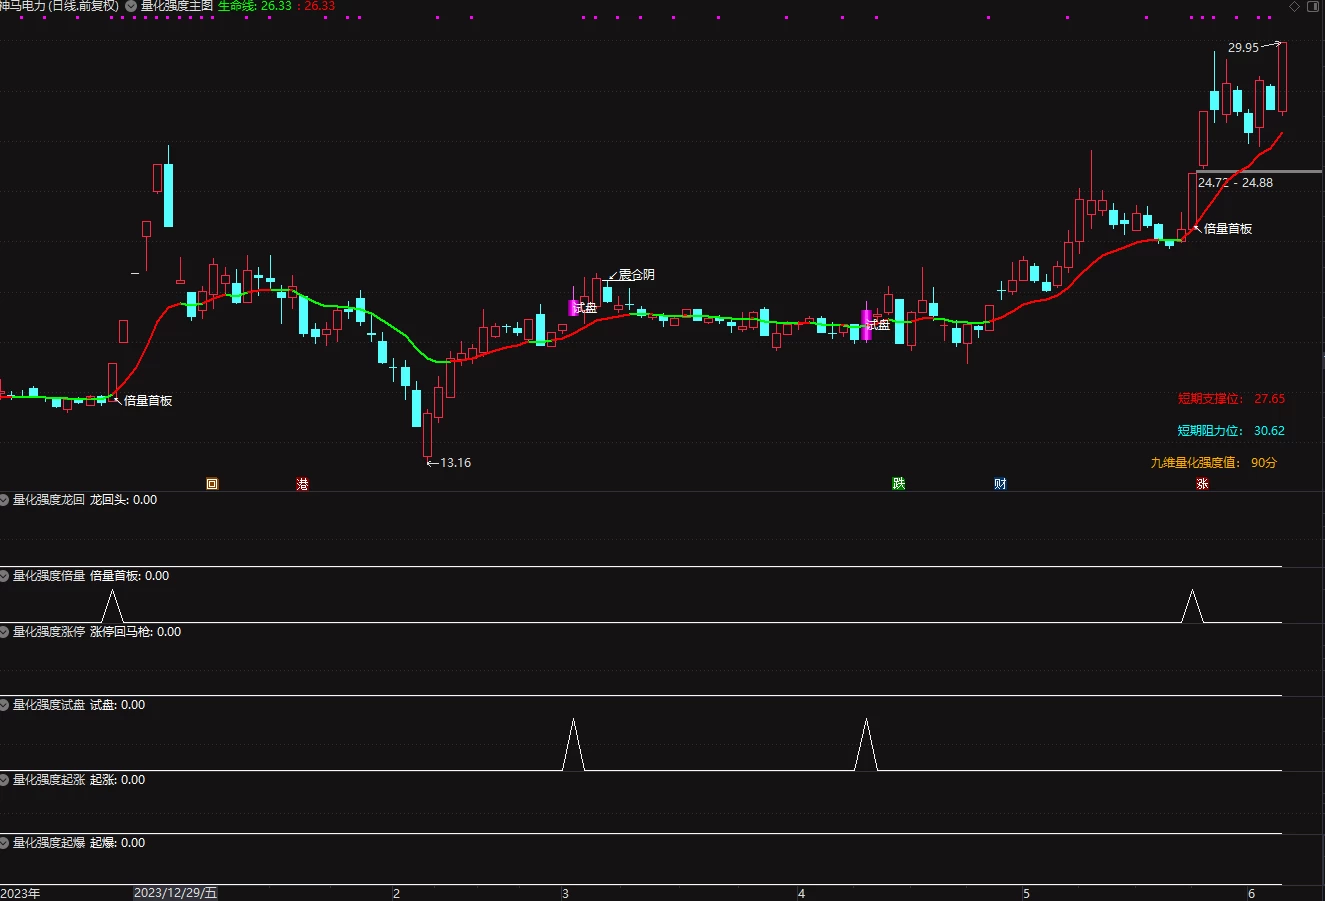Click the 2023年 label on time axis
This screenshot has height=901, width=1325.
pos(21,893)
